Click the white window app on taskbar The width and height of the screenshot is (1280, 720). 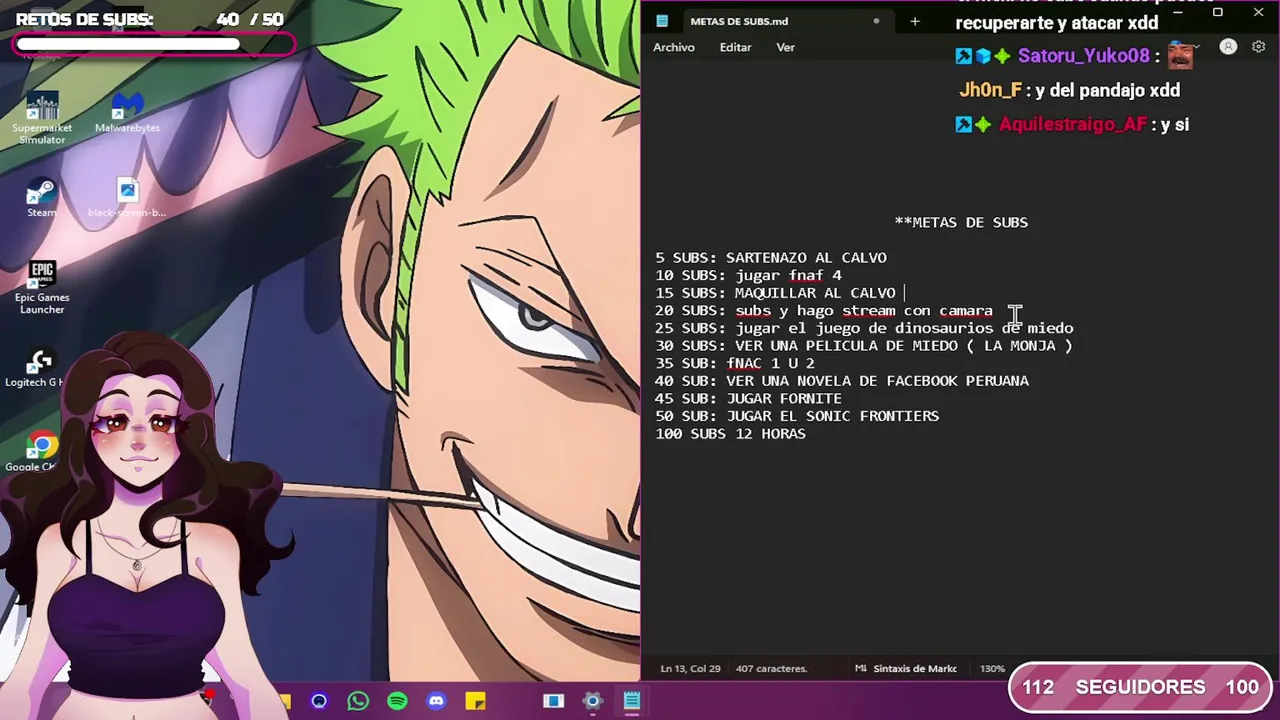tap(553, 701)
